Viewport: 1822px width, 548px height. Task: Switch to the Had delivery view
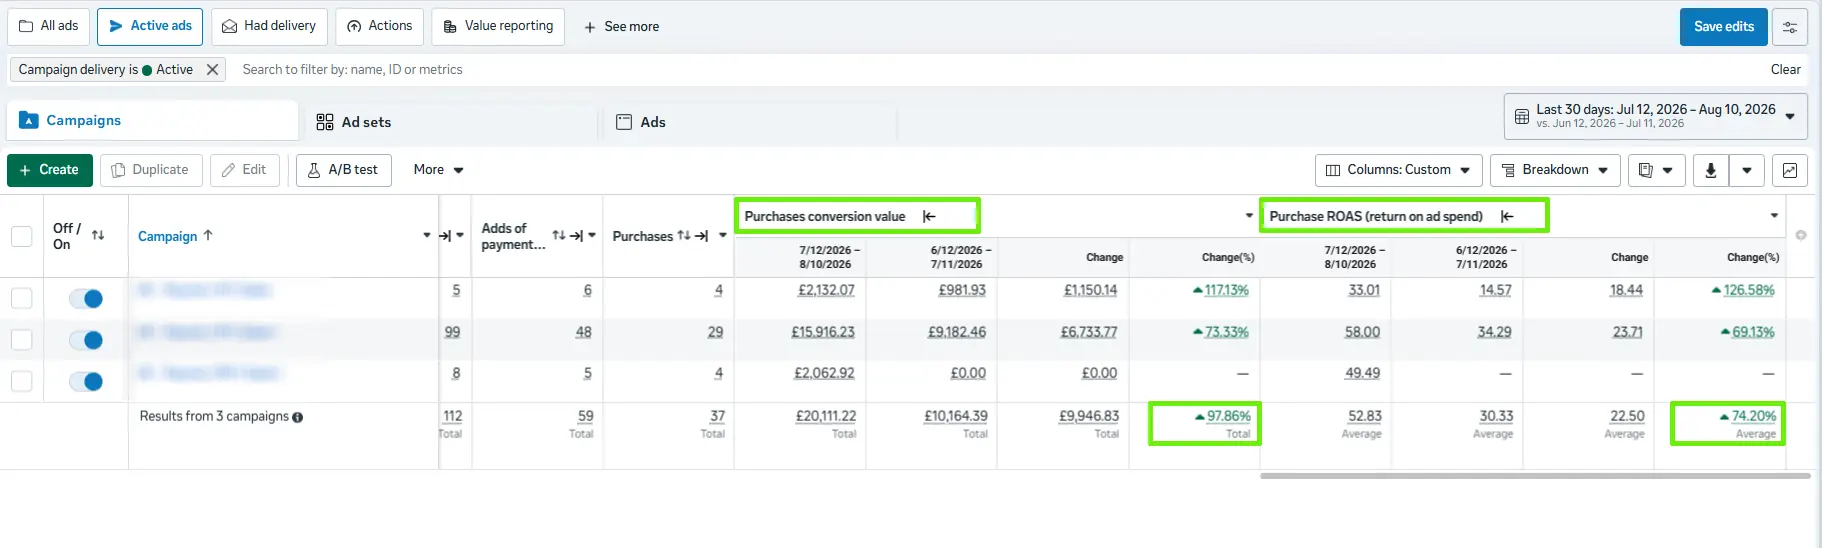pos(269,26)
